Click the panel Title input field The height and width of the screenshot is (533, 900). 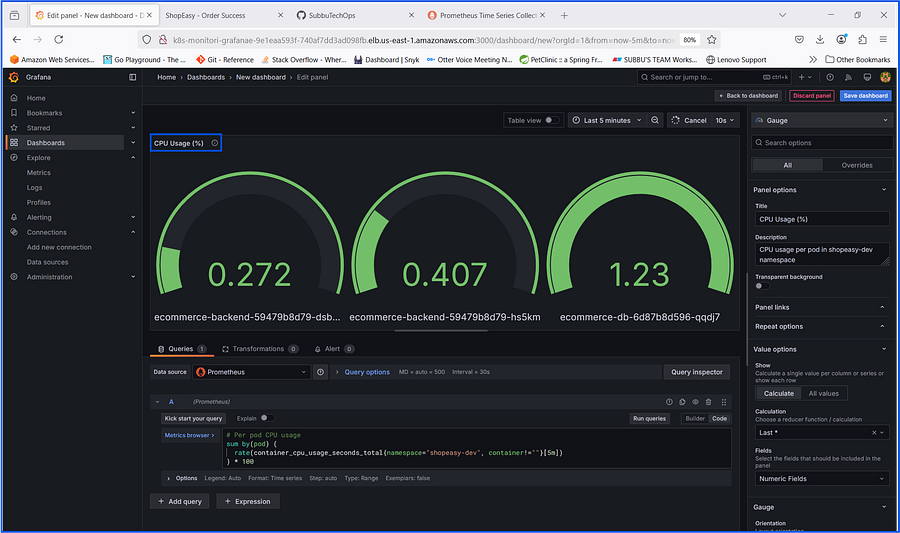822,219
